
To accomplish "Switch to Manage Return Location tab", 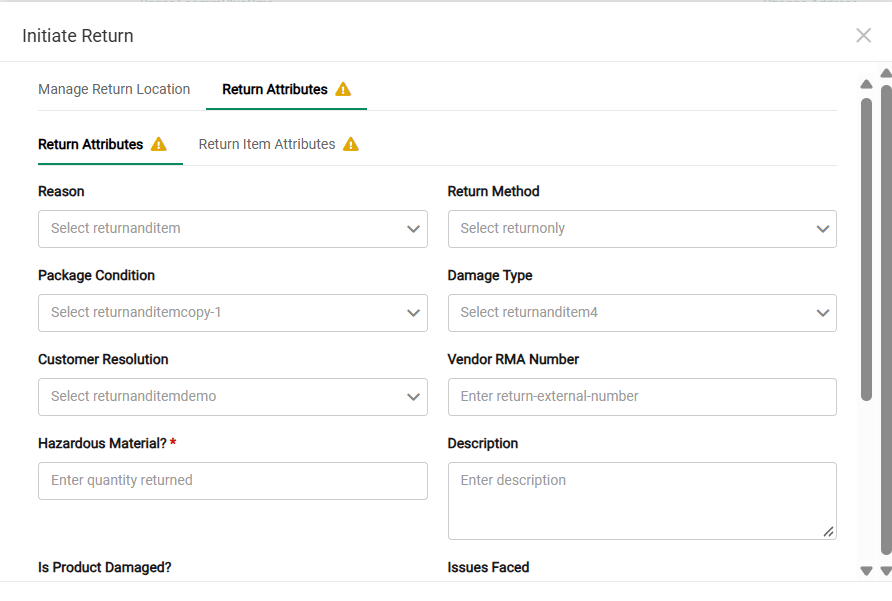I will [114, 89].
